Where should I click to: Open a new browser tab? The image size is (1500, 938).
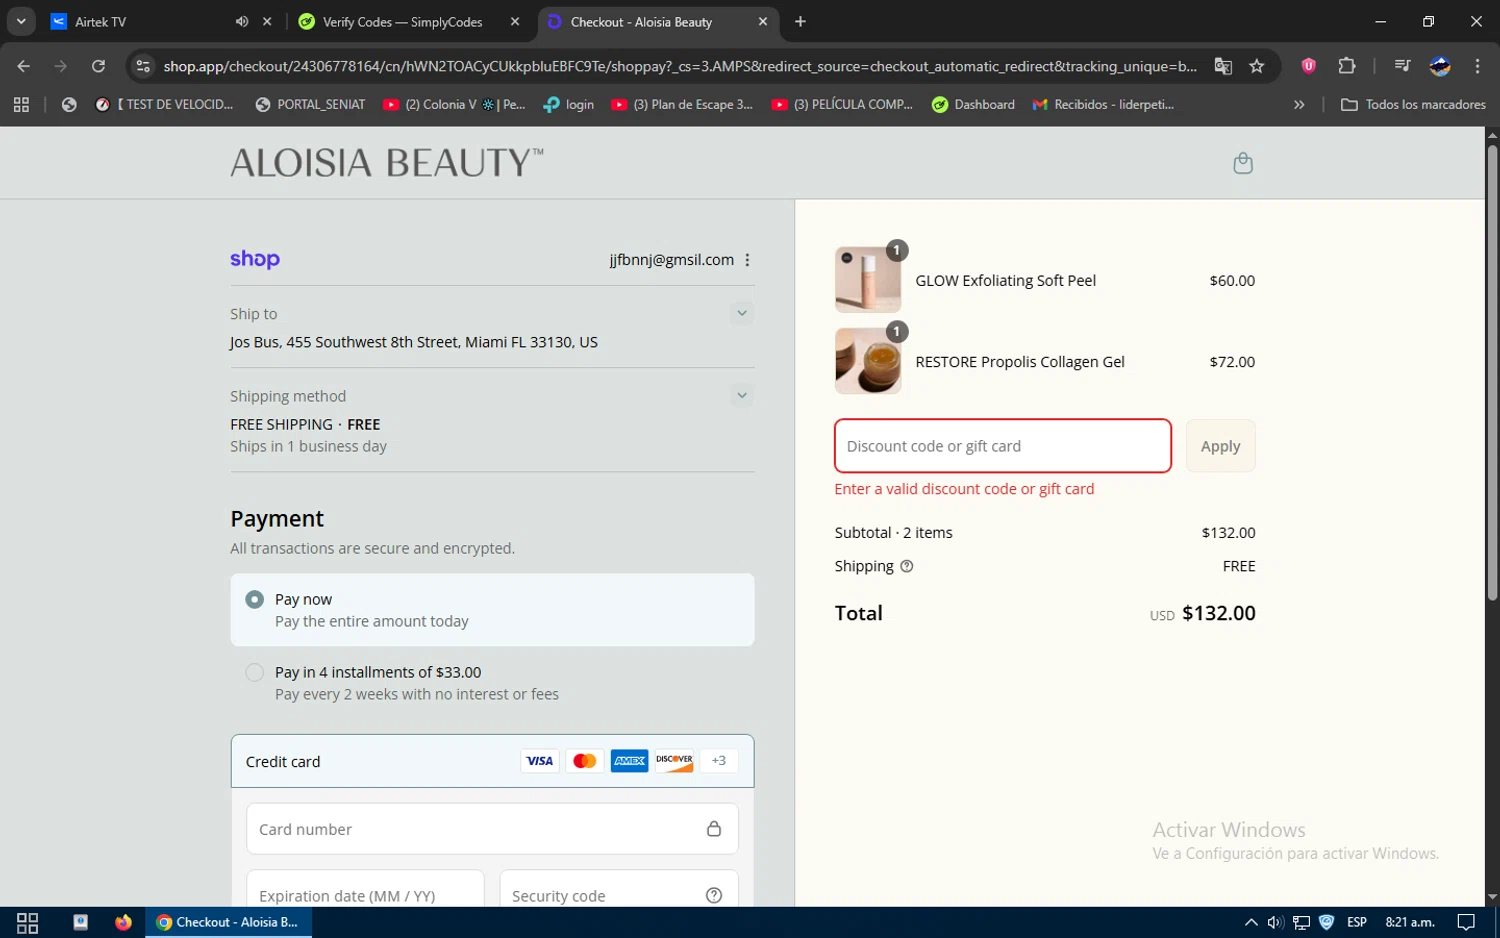(x=800, y=21)
